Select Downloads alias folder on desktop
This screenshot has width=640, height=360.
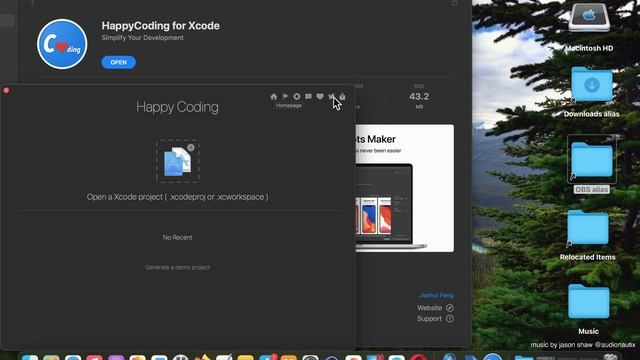591,92
